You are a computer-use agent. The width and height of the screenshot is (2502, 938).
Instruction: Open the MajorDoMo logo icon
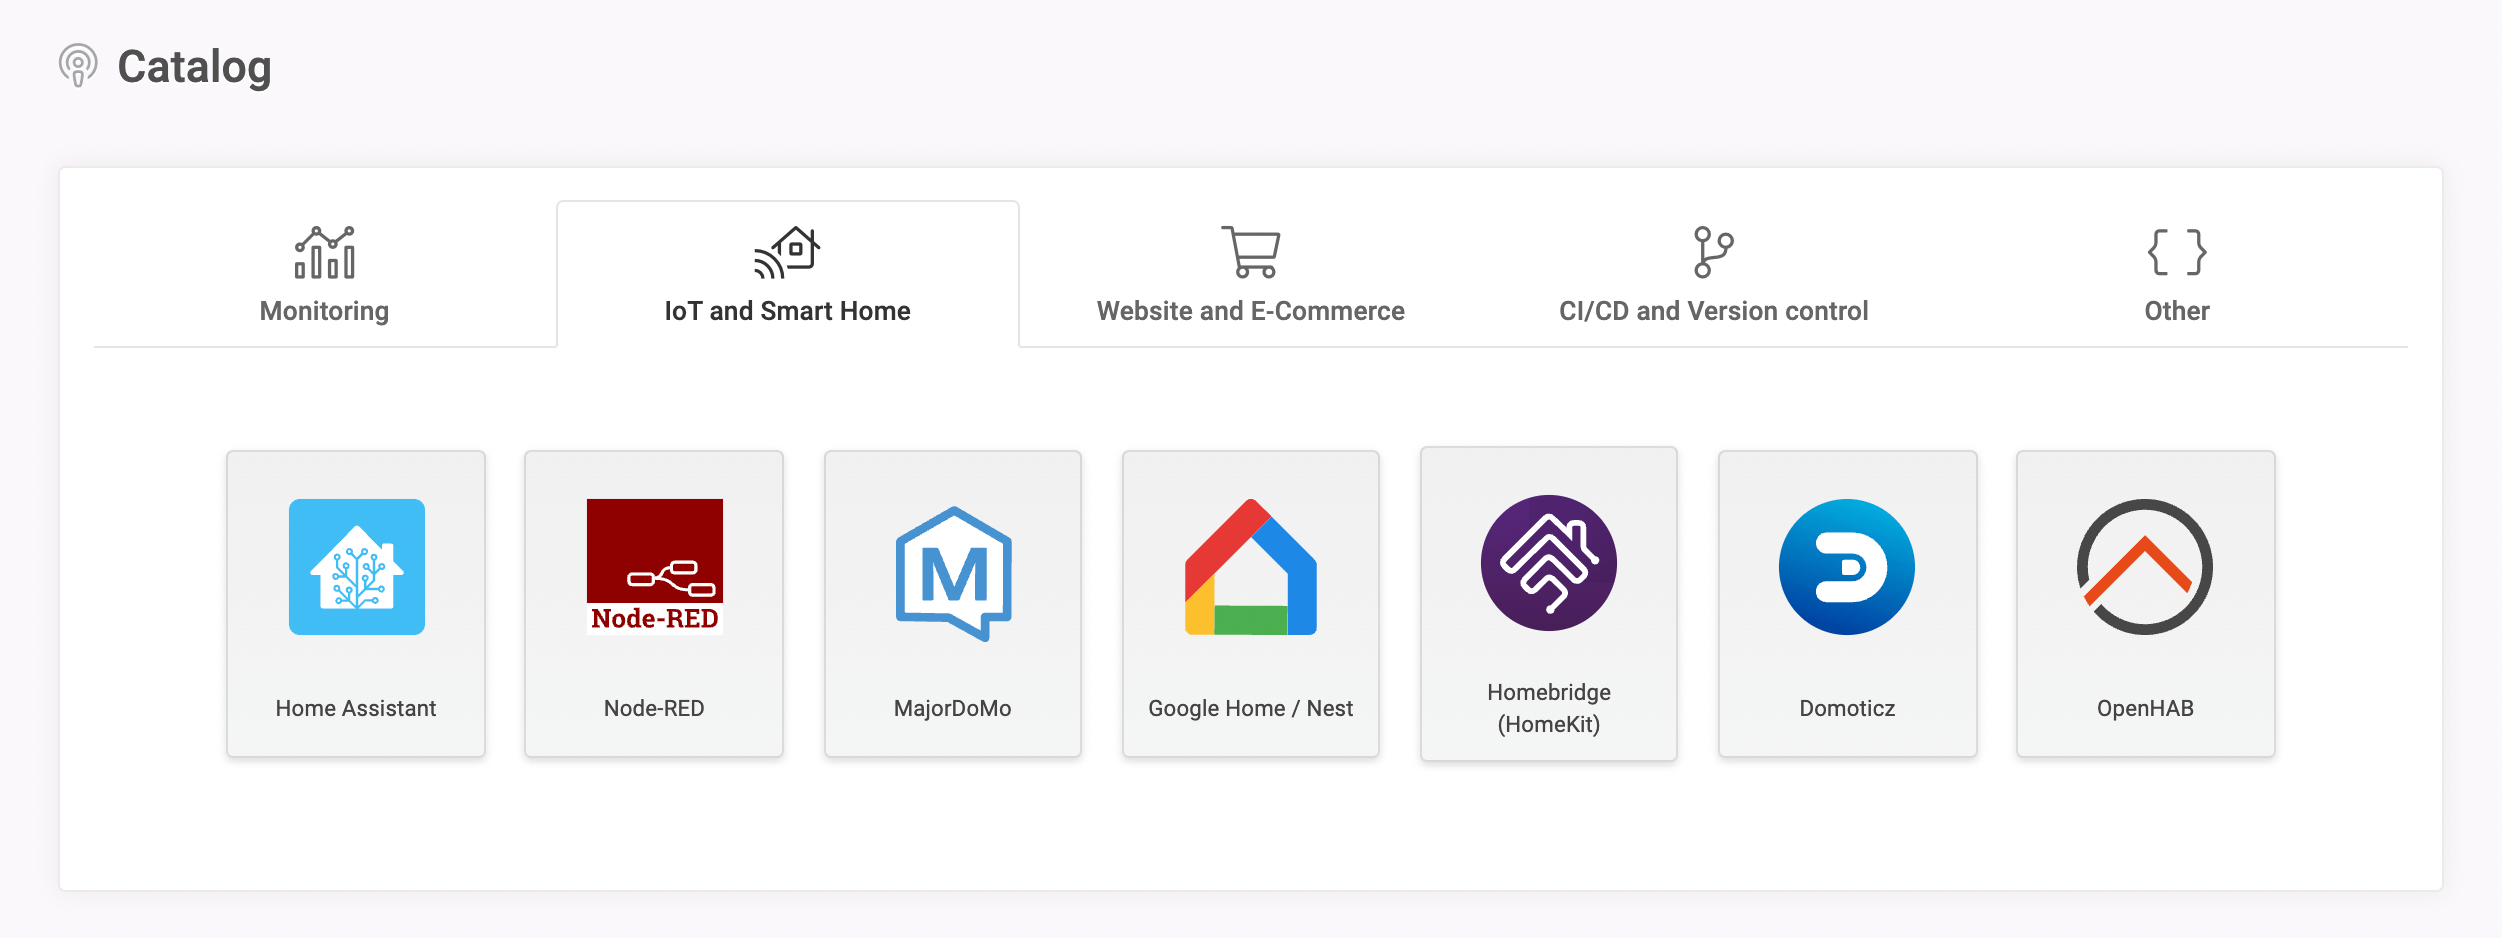coord(953,573)
